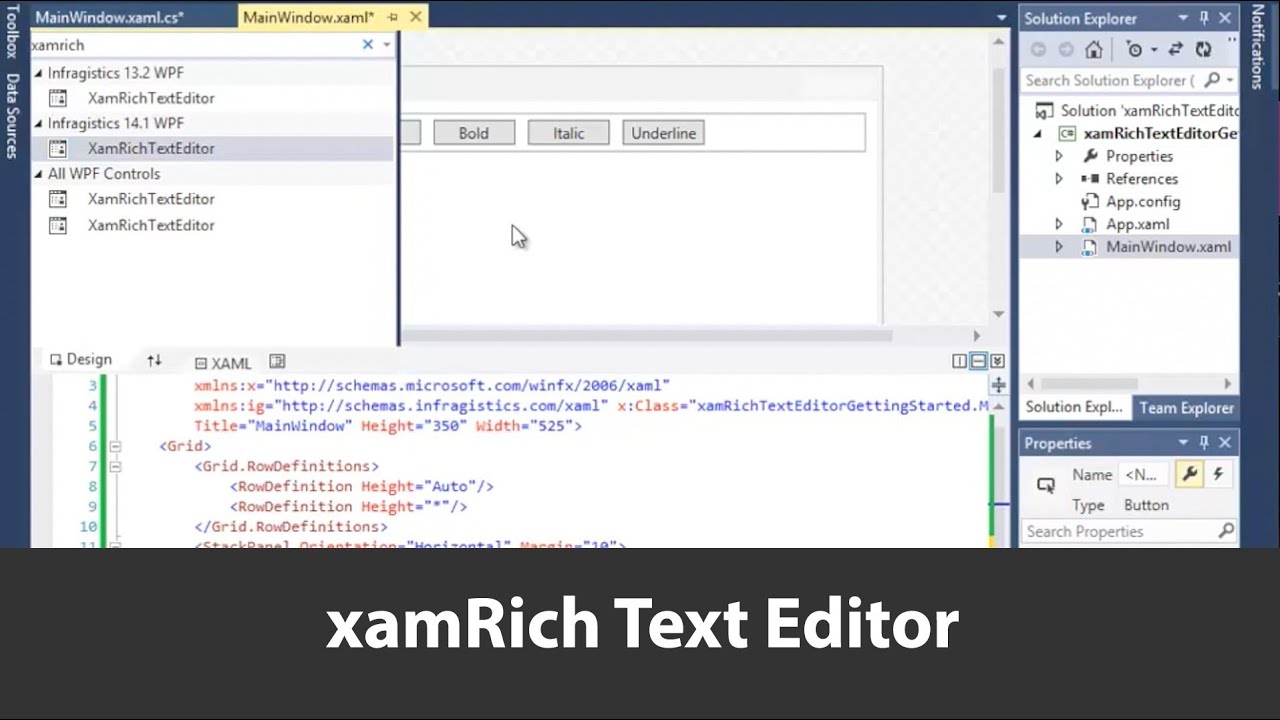Click the Forward arrow in Solution Explorer toolbar
Screen dimensions: 1280x720
(x=1066, y=50)
